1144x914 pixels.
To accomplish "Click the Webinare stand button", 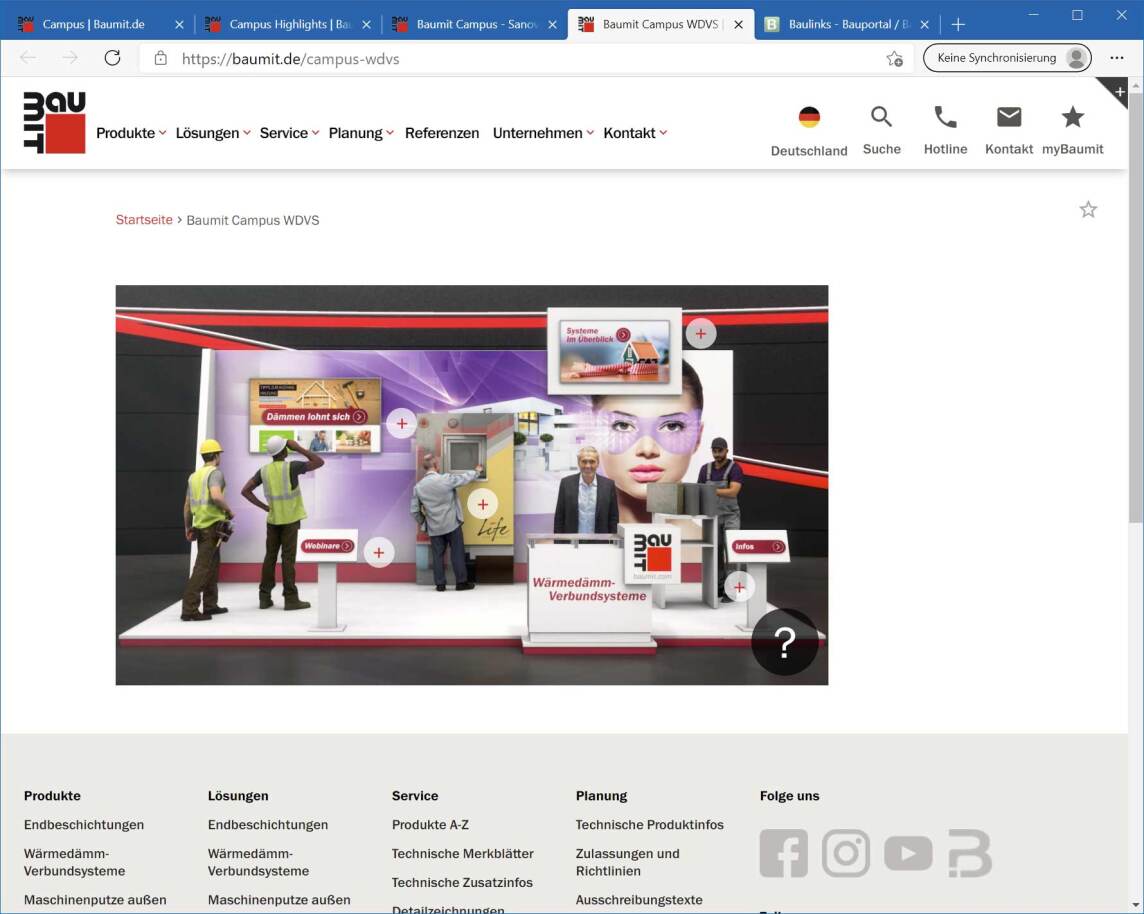I will 328,546.
